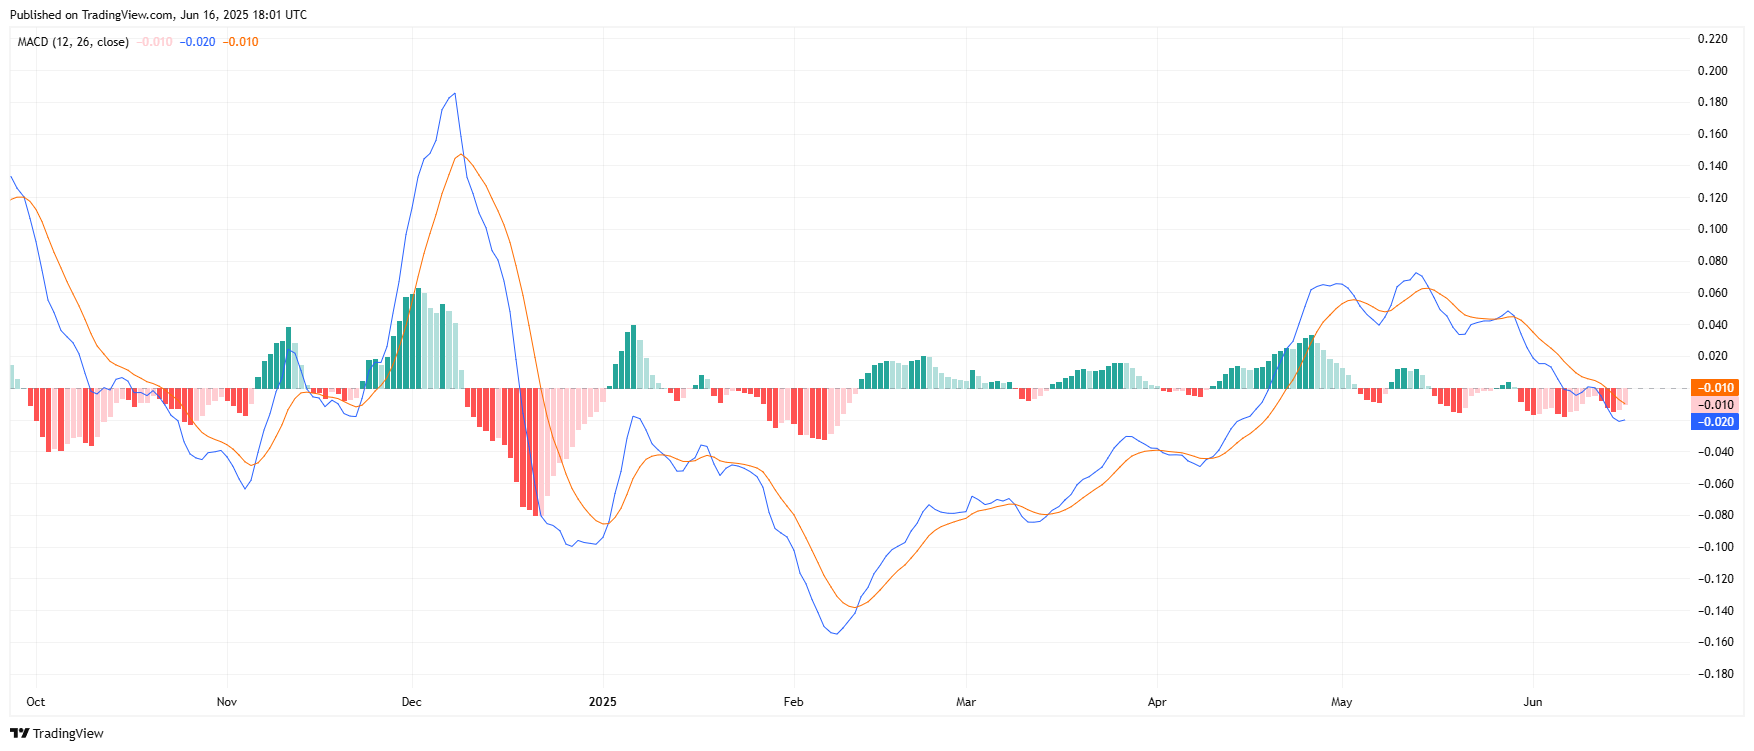Click the orange -0.010 price scale tag
This screenshot has width=1754, height=751.
(x=1716, y=388)
